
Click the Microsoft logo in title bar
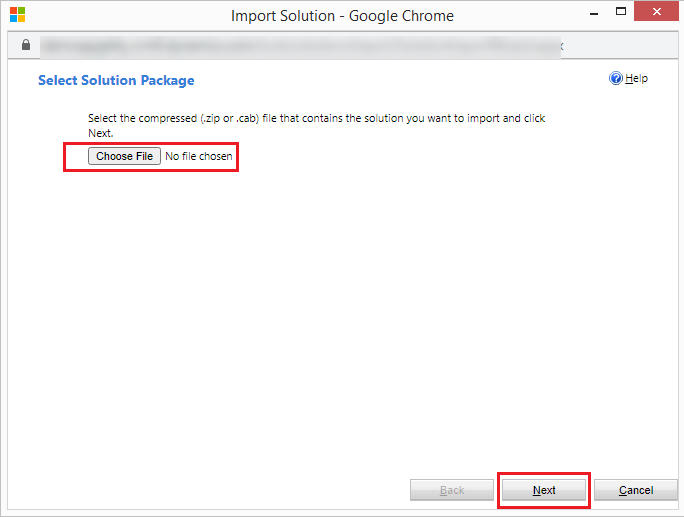(x=17, y=15)
